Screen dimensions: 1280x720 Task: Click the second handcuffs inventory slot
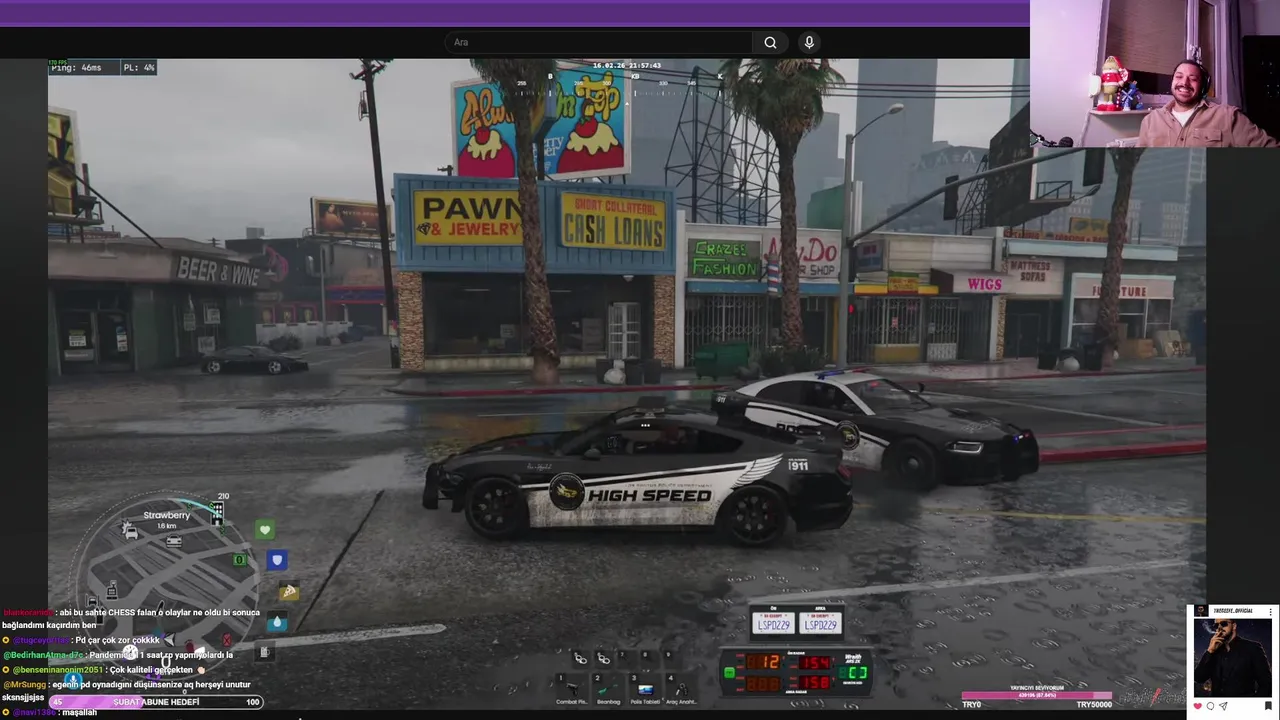pyautogui.click(x=603, y=658)
